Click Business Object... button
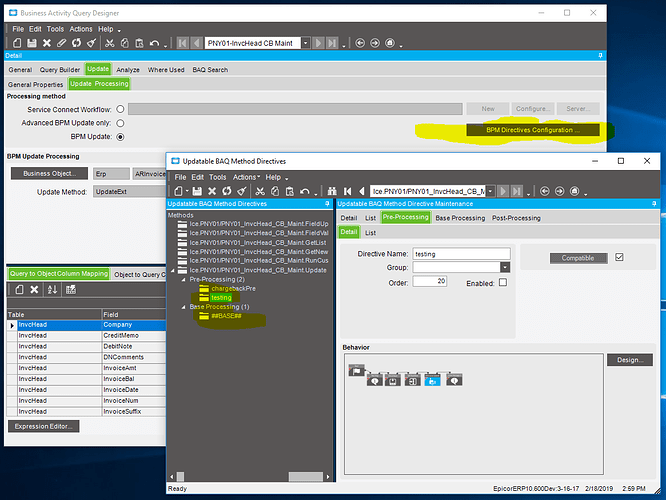 click(x=49, y=173)
